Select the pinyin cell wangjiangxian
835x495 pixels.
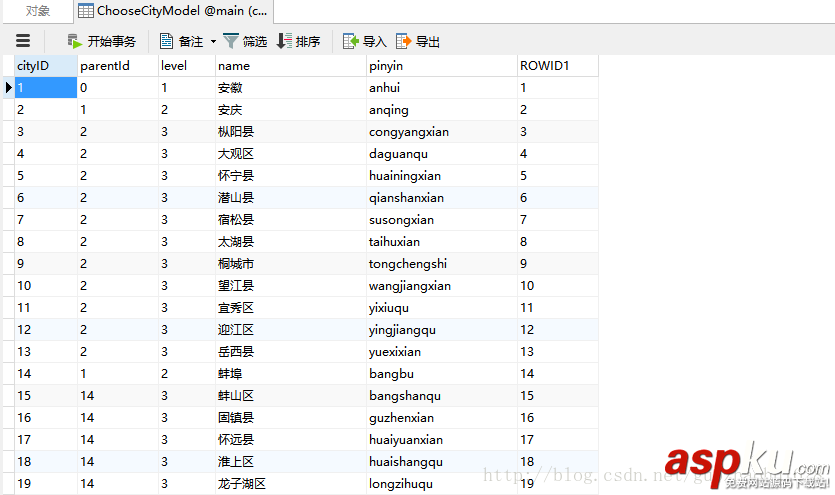tap(442, 286)
